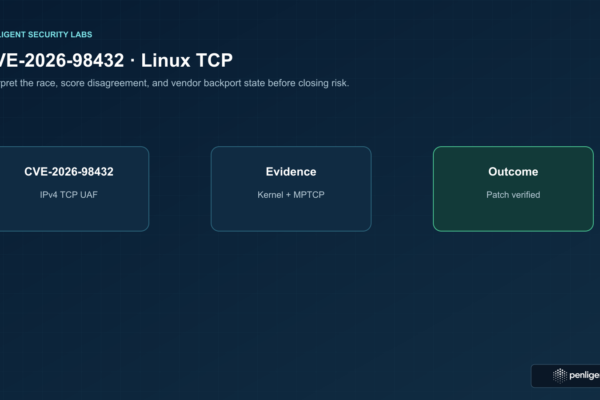Image resolution: width=600 pixels, height=400 pixels.
Task: Click the 'IPv4 TCP UAF' text
Action: click(68, 195)
